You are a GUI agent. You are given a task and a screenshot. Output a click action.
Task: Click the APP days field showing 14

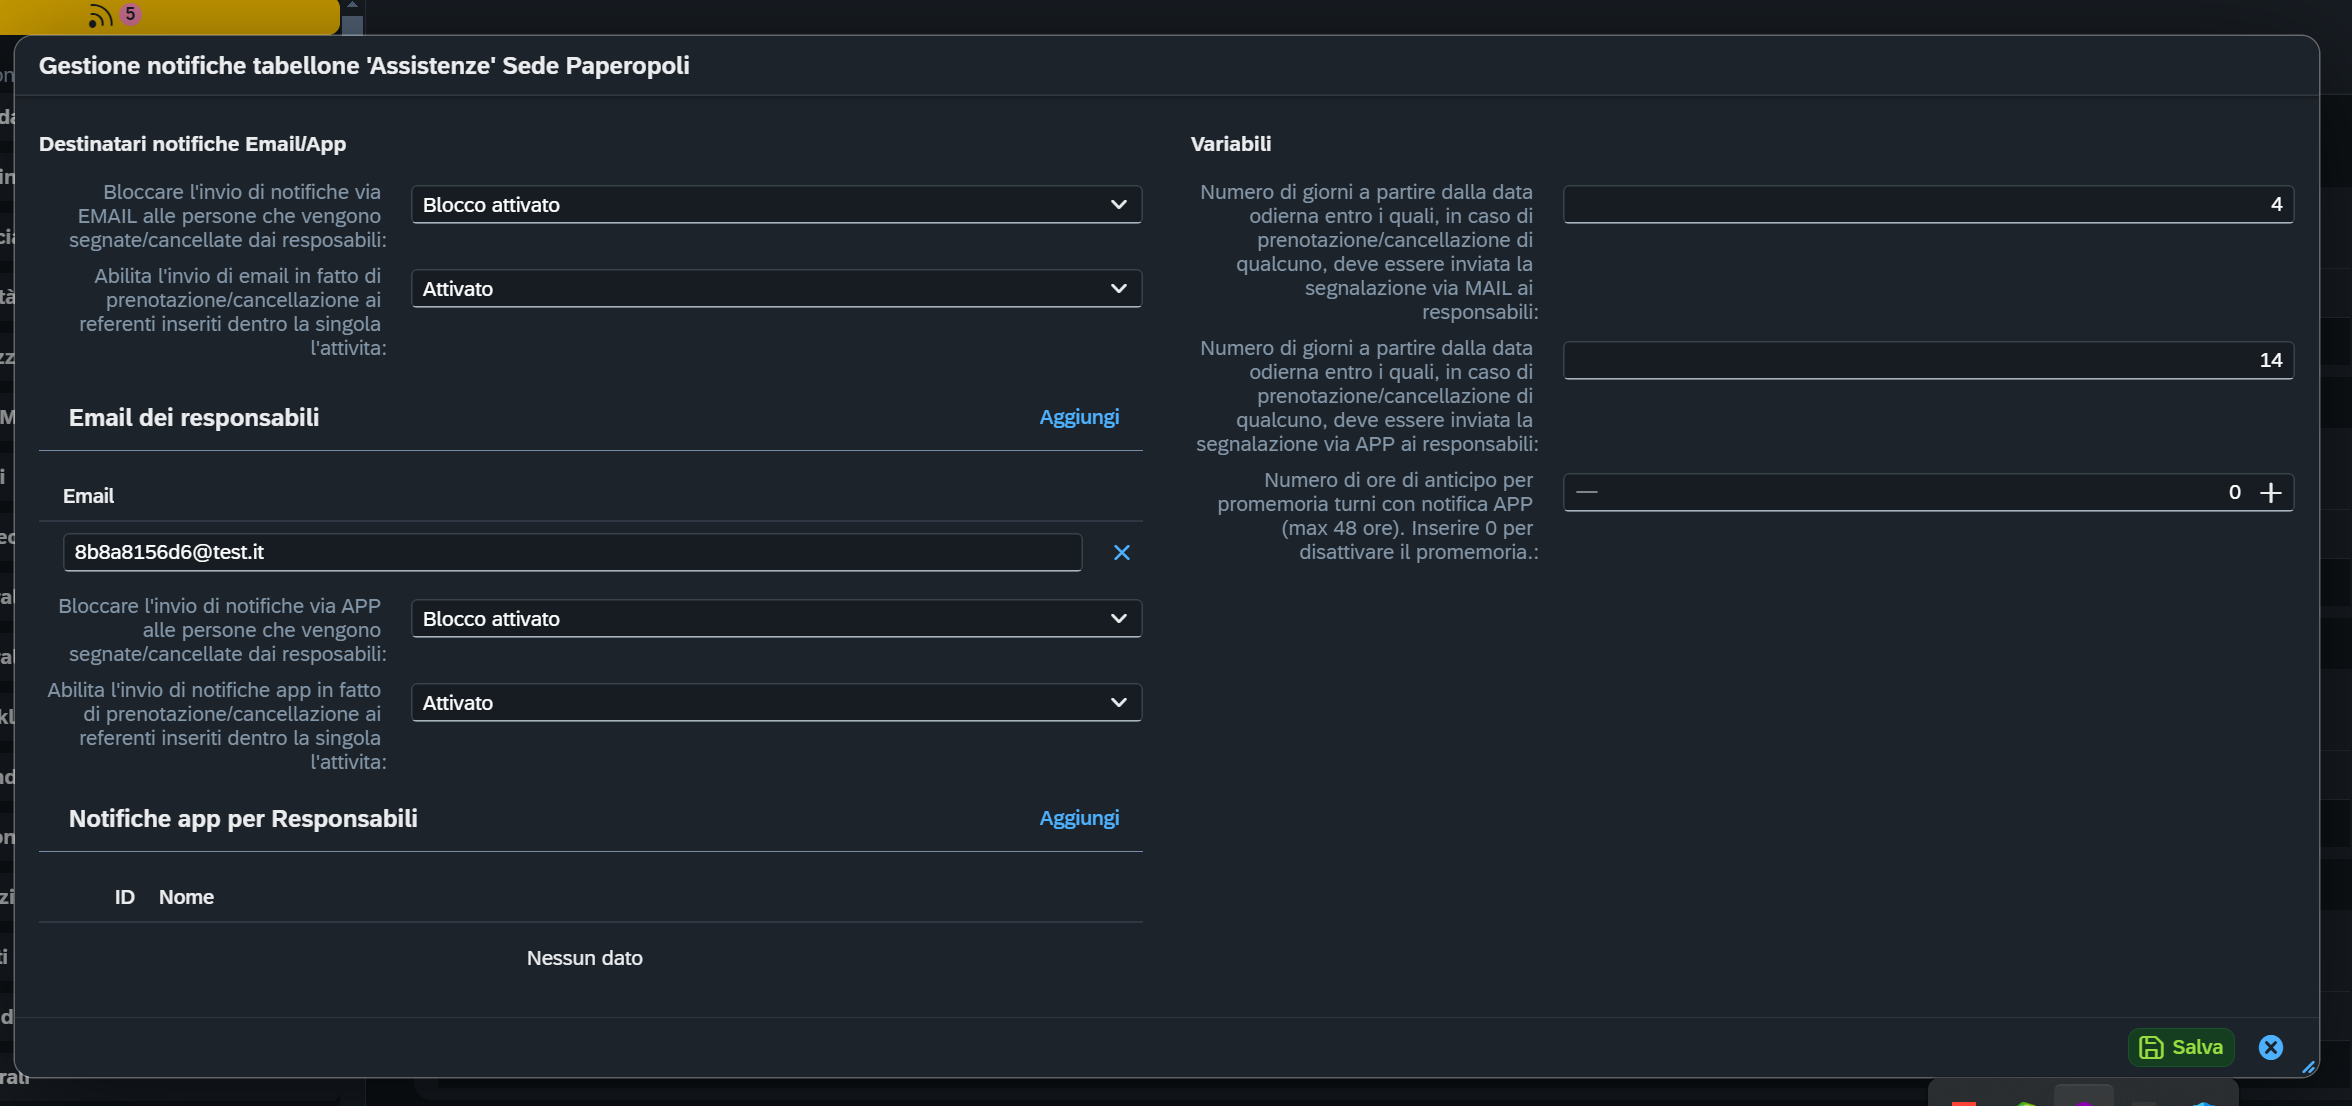point(1927,360)
